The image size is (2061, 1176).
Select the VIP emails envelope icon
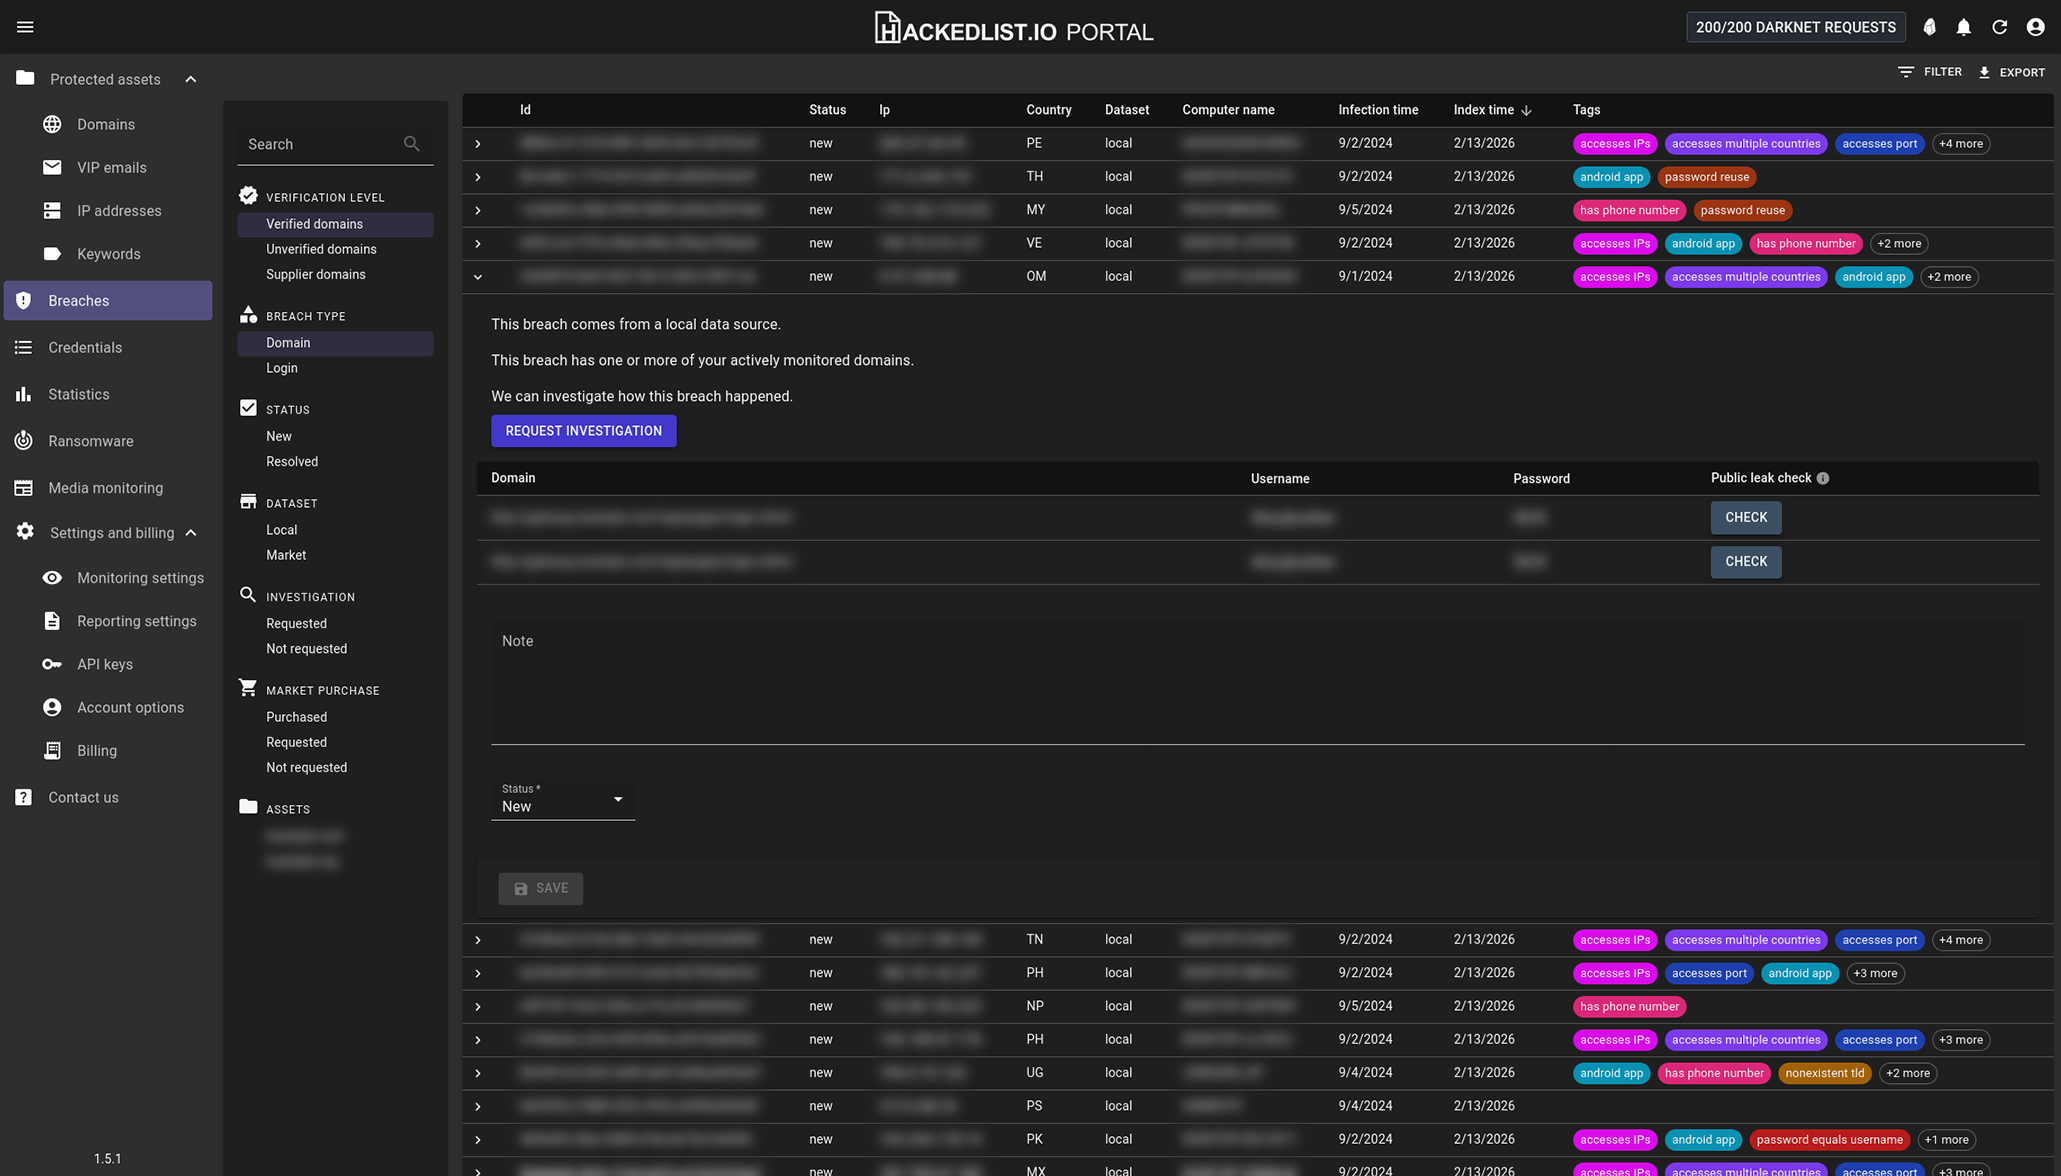(52, 167)
